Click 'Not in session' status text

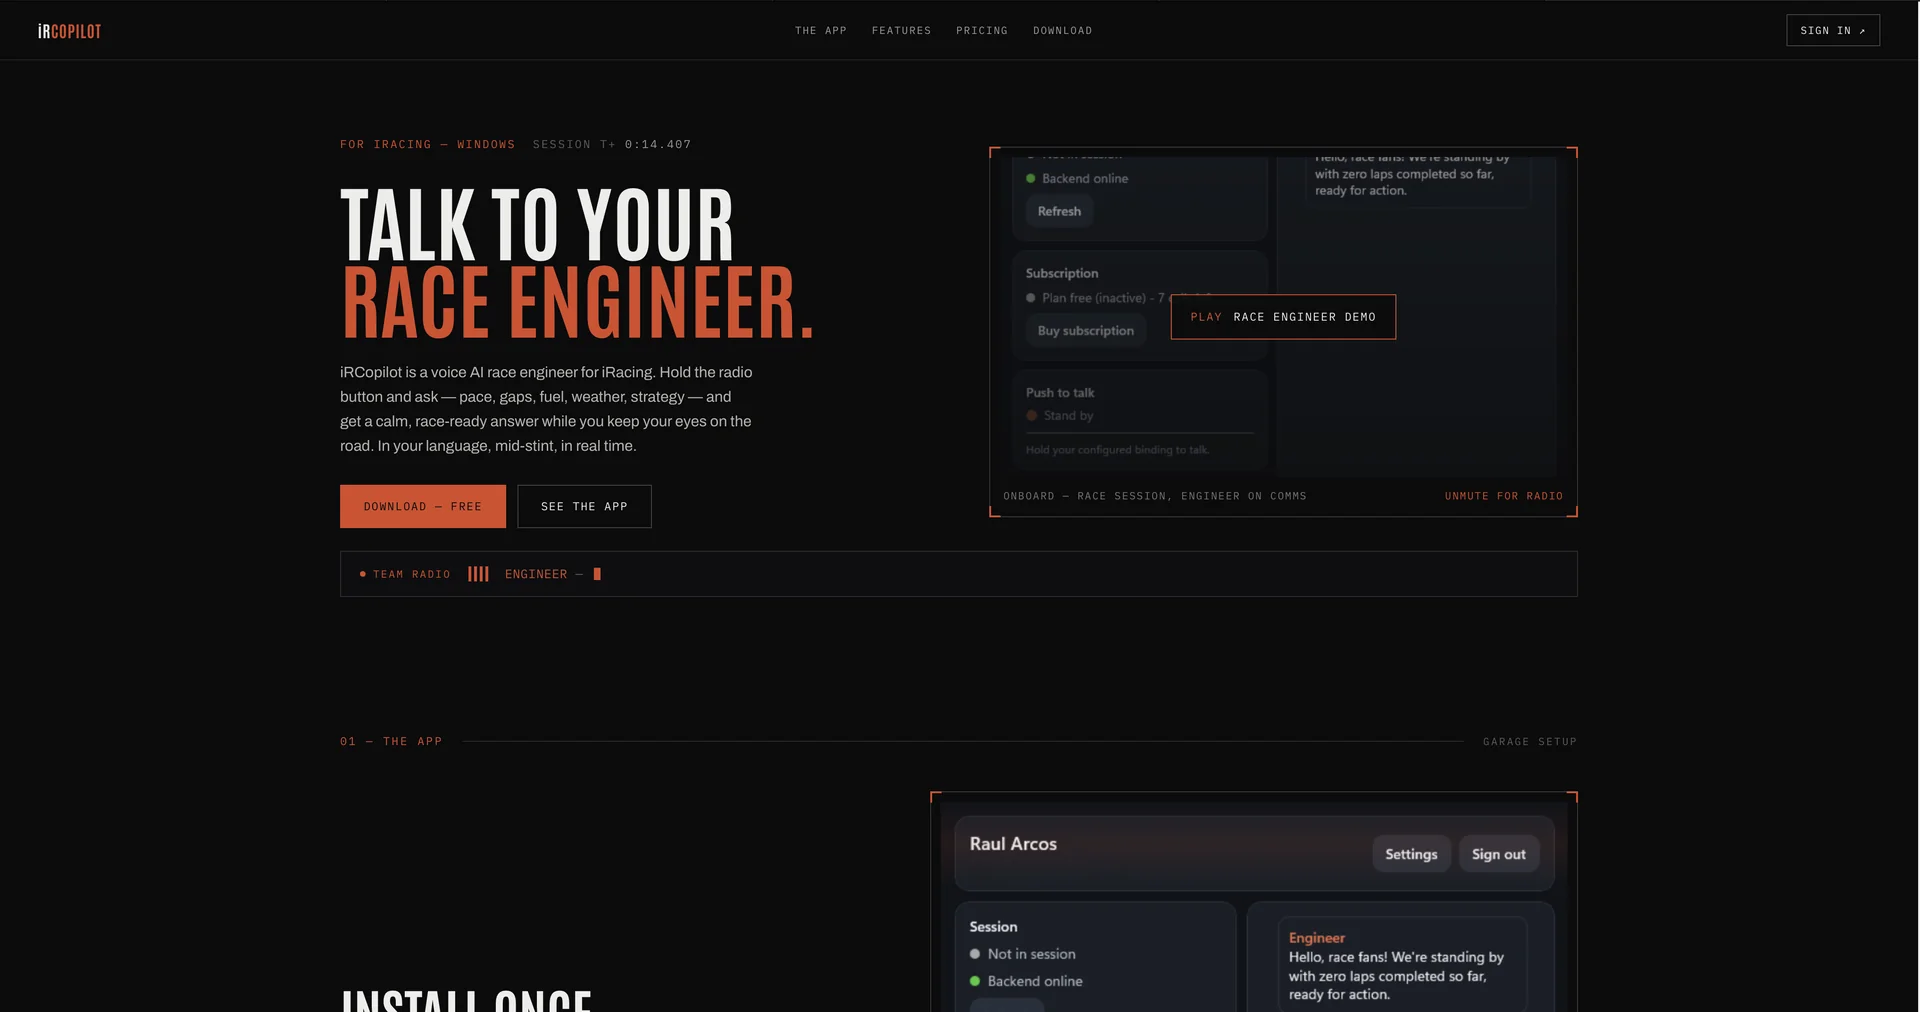coord(1031,954)
